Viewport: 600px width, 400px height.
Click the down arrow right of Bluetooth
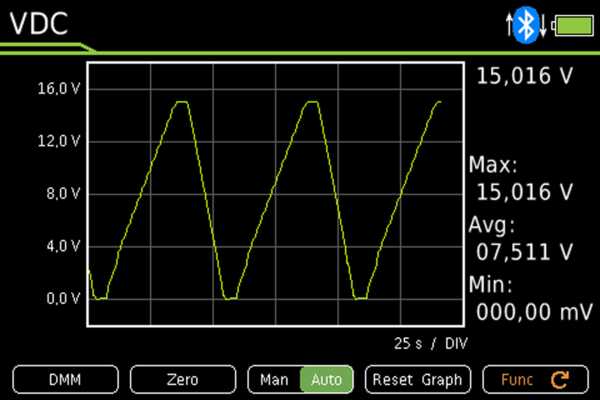(x=541, y=28)
